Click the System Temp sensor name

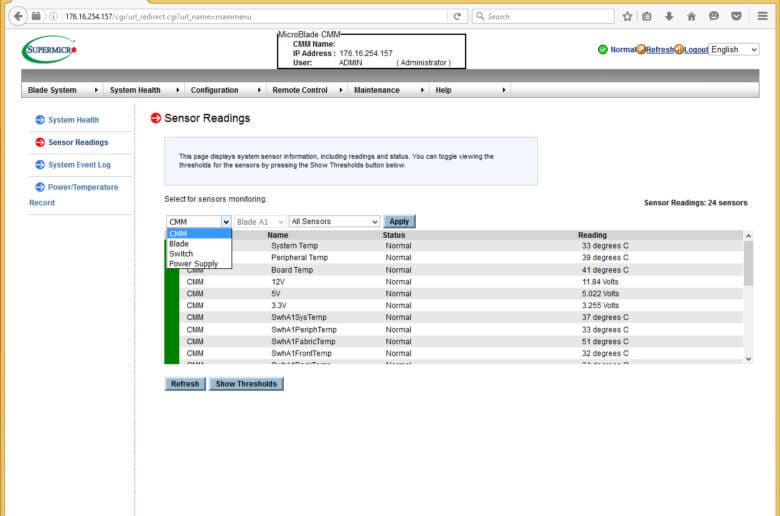[x=294, y=246]
